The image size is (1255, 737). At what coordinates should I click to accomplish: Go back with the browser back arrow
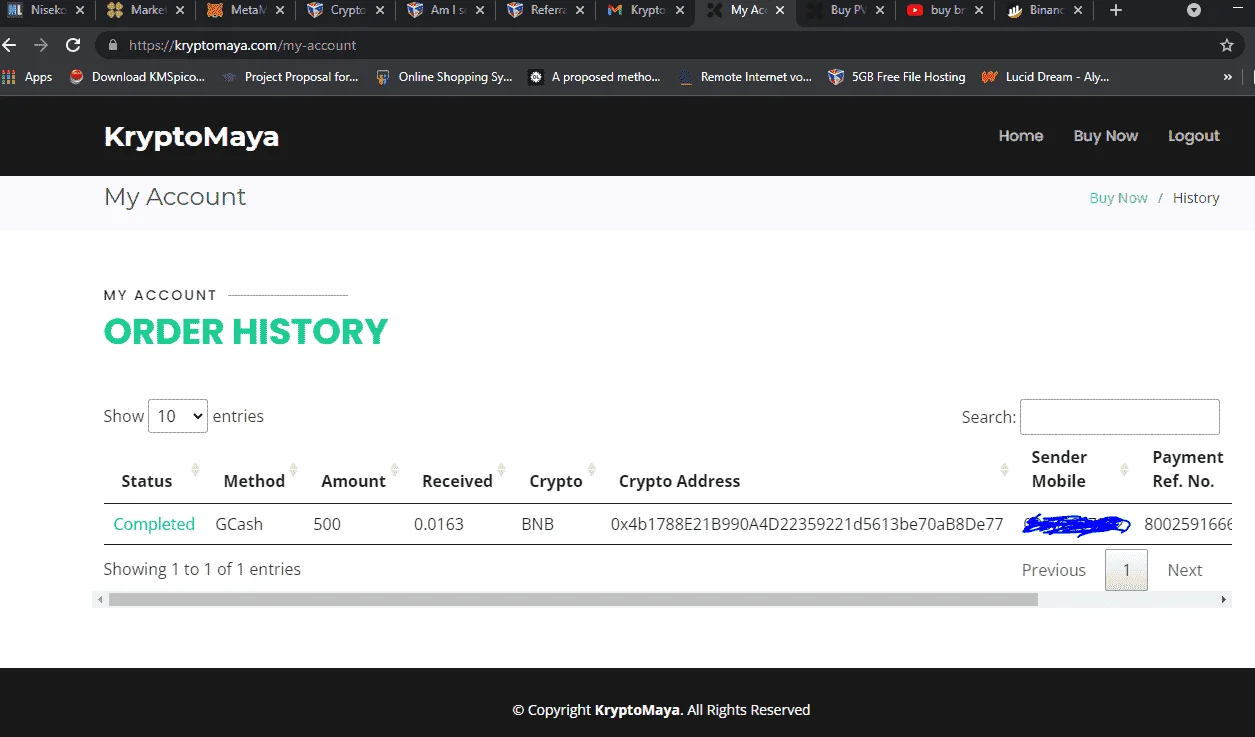[x=10, y=45]
